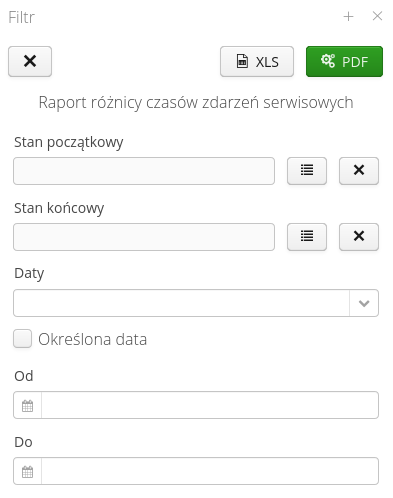Enable the Określona data checkbox
This screenshot has width=393, height=498.
click(22, 339)
